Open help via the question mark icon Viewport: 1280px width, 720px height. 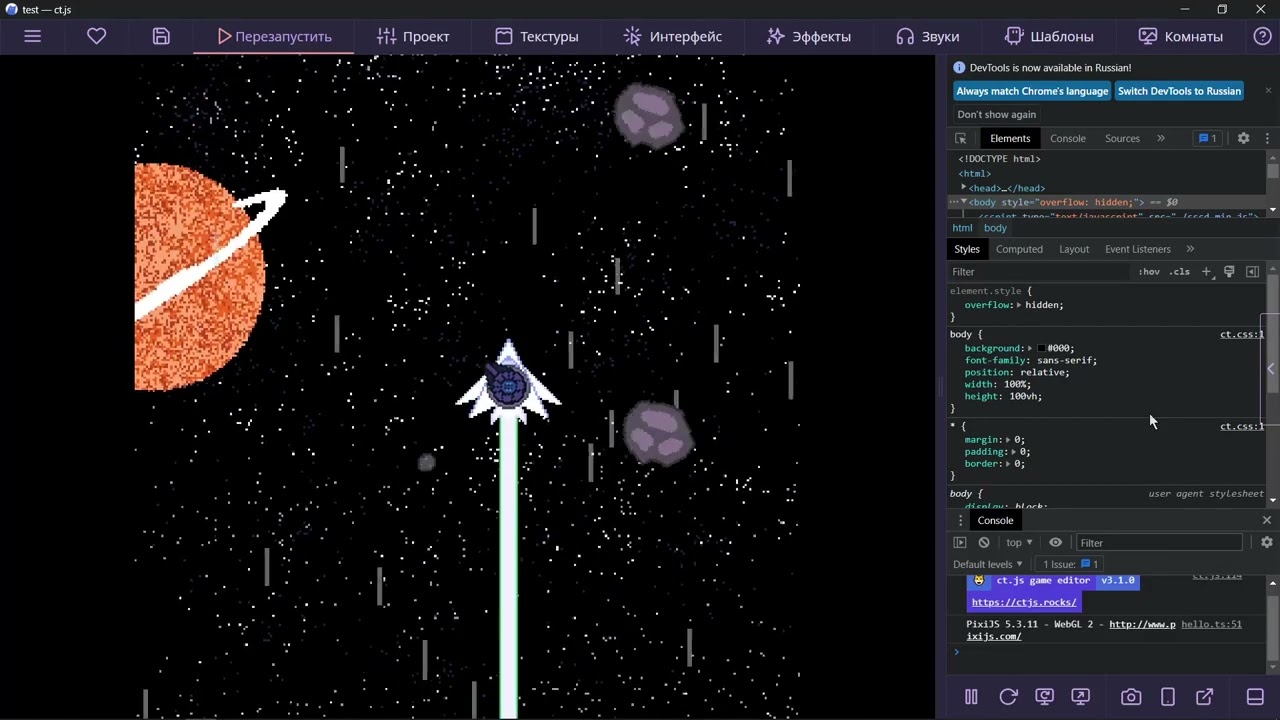point(1263,36)
